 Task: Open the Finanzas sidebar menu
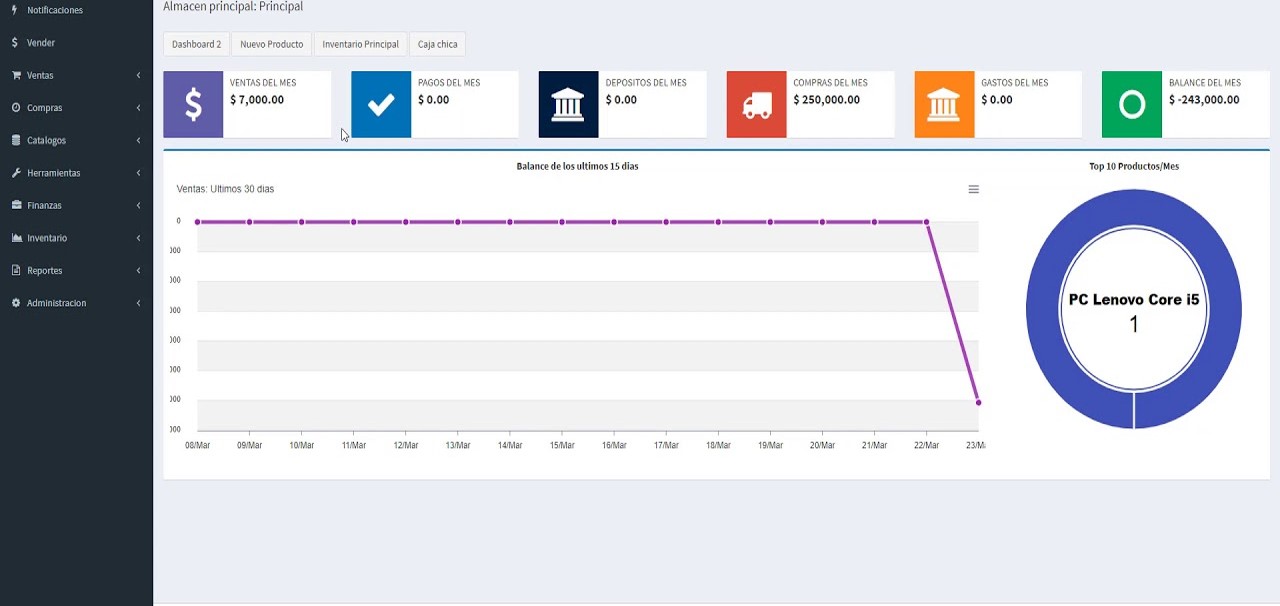coord(44,205)
